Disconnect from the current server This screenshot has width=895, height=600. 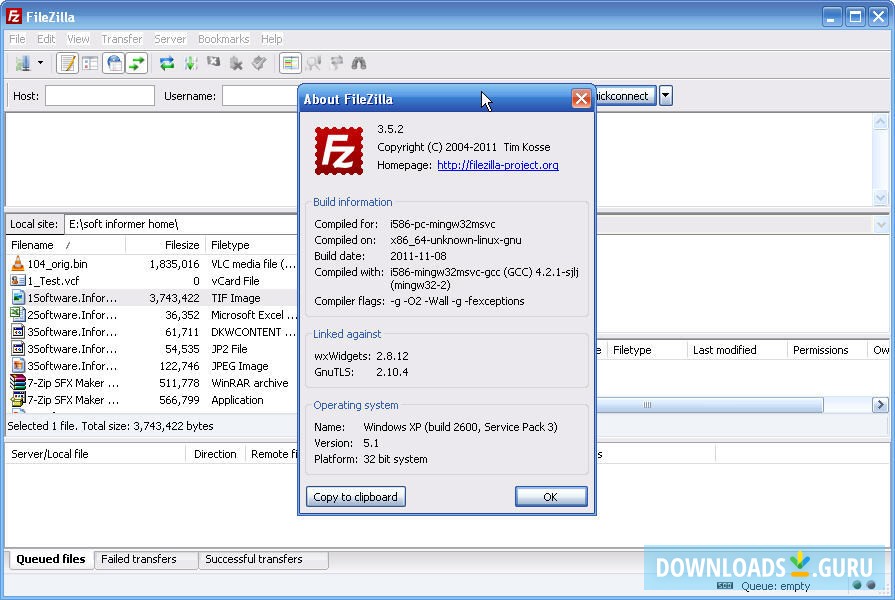(x=235, y=62)
